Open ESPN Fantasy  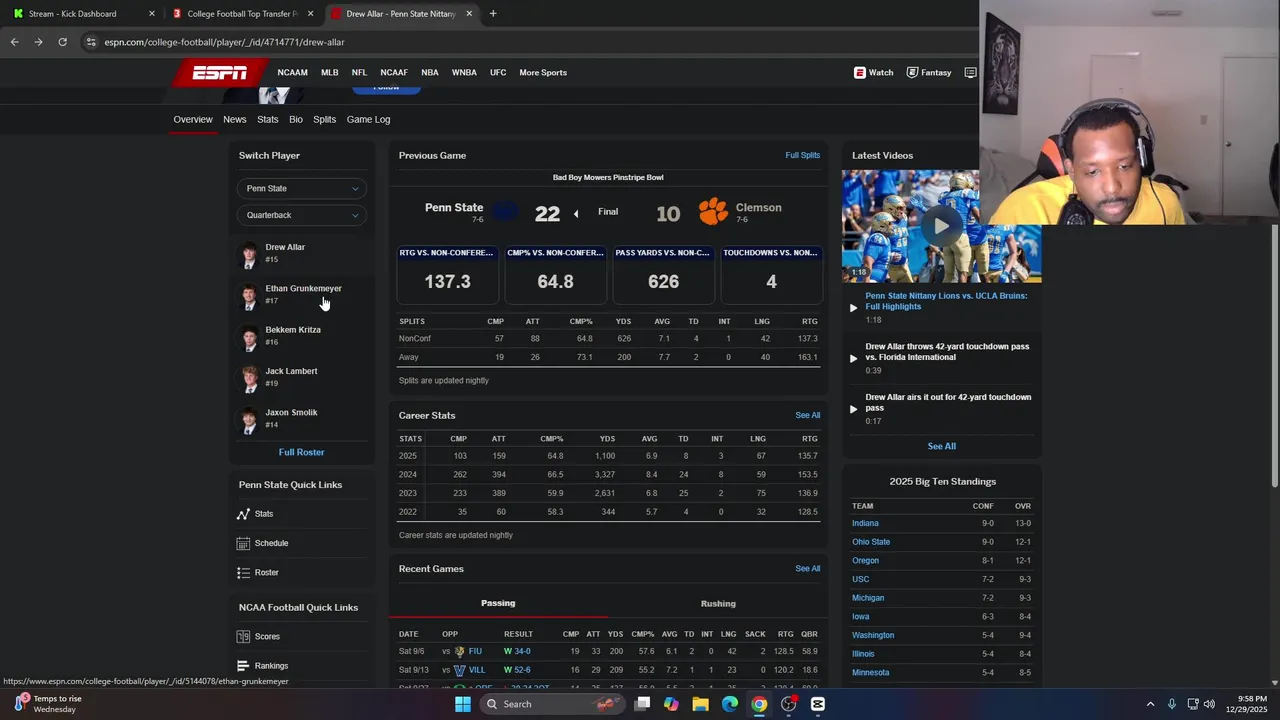pos(929,72)
